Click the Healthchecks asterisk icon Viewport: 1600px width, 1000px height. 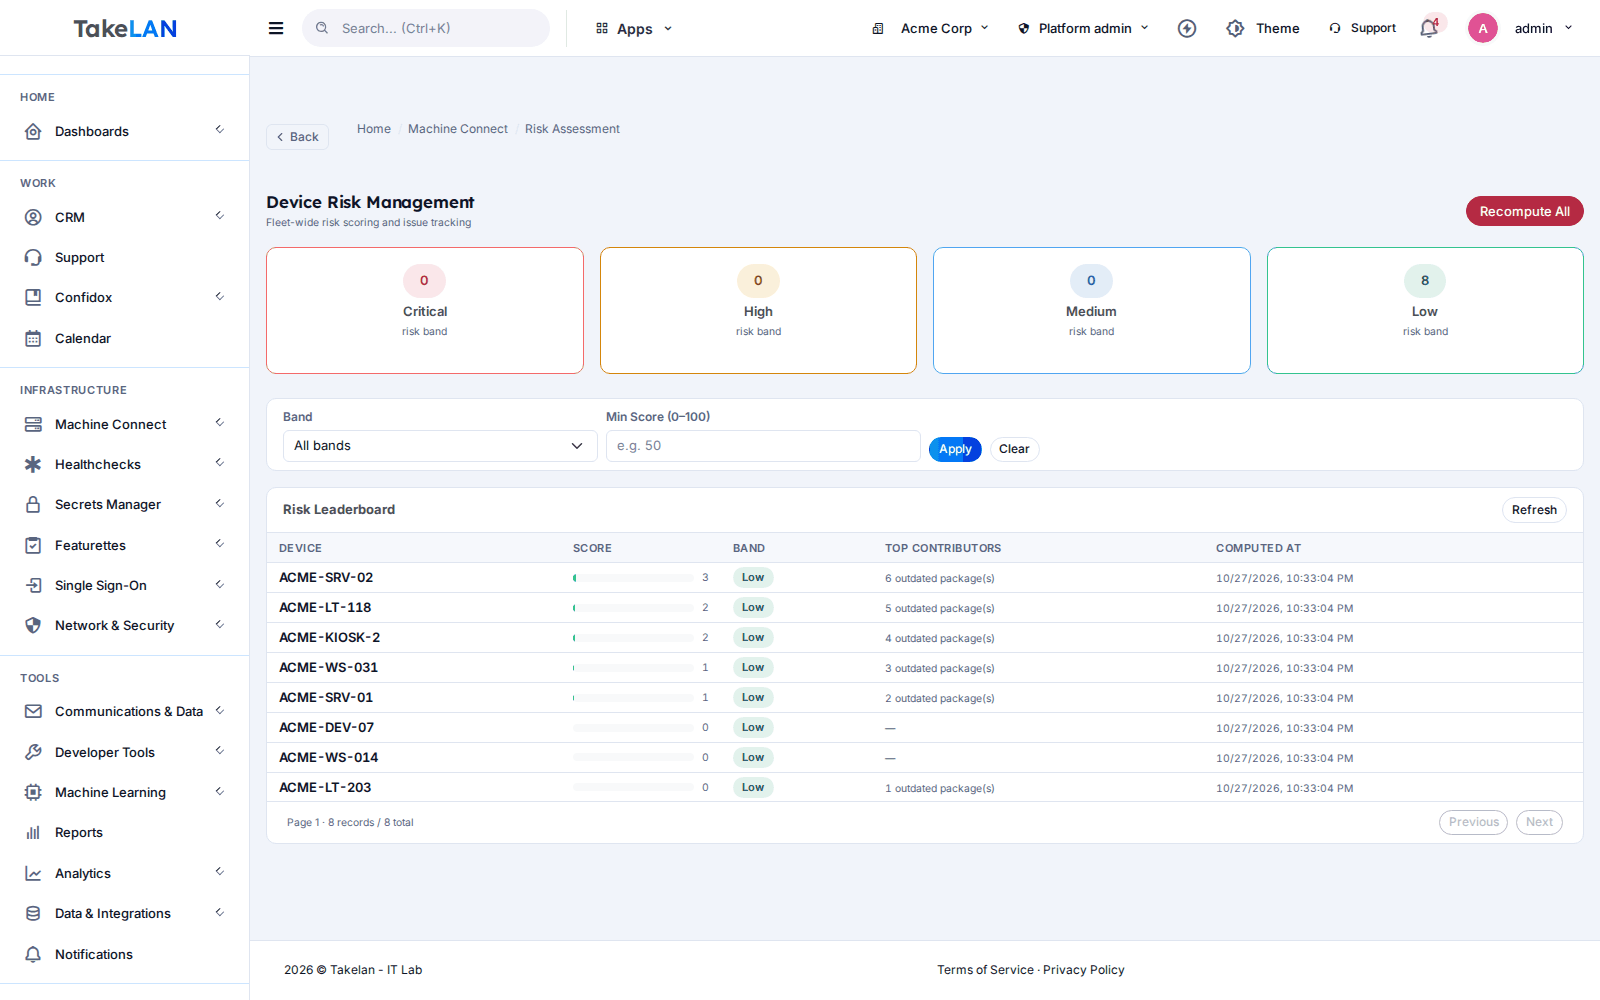(33, 464)
